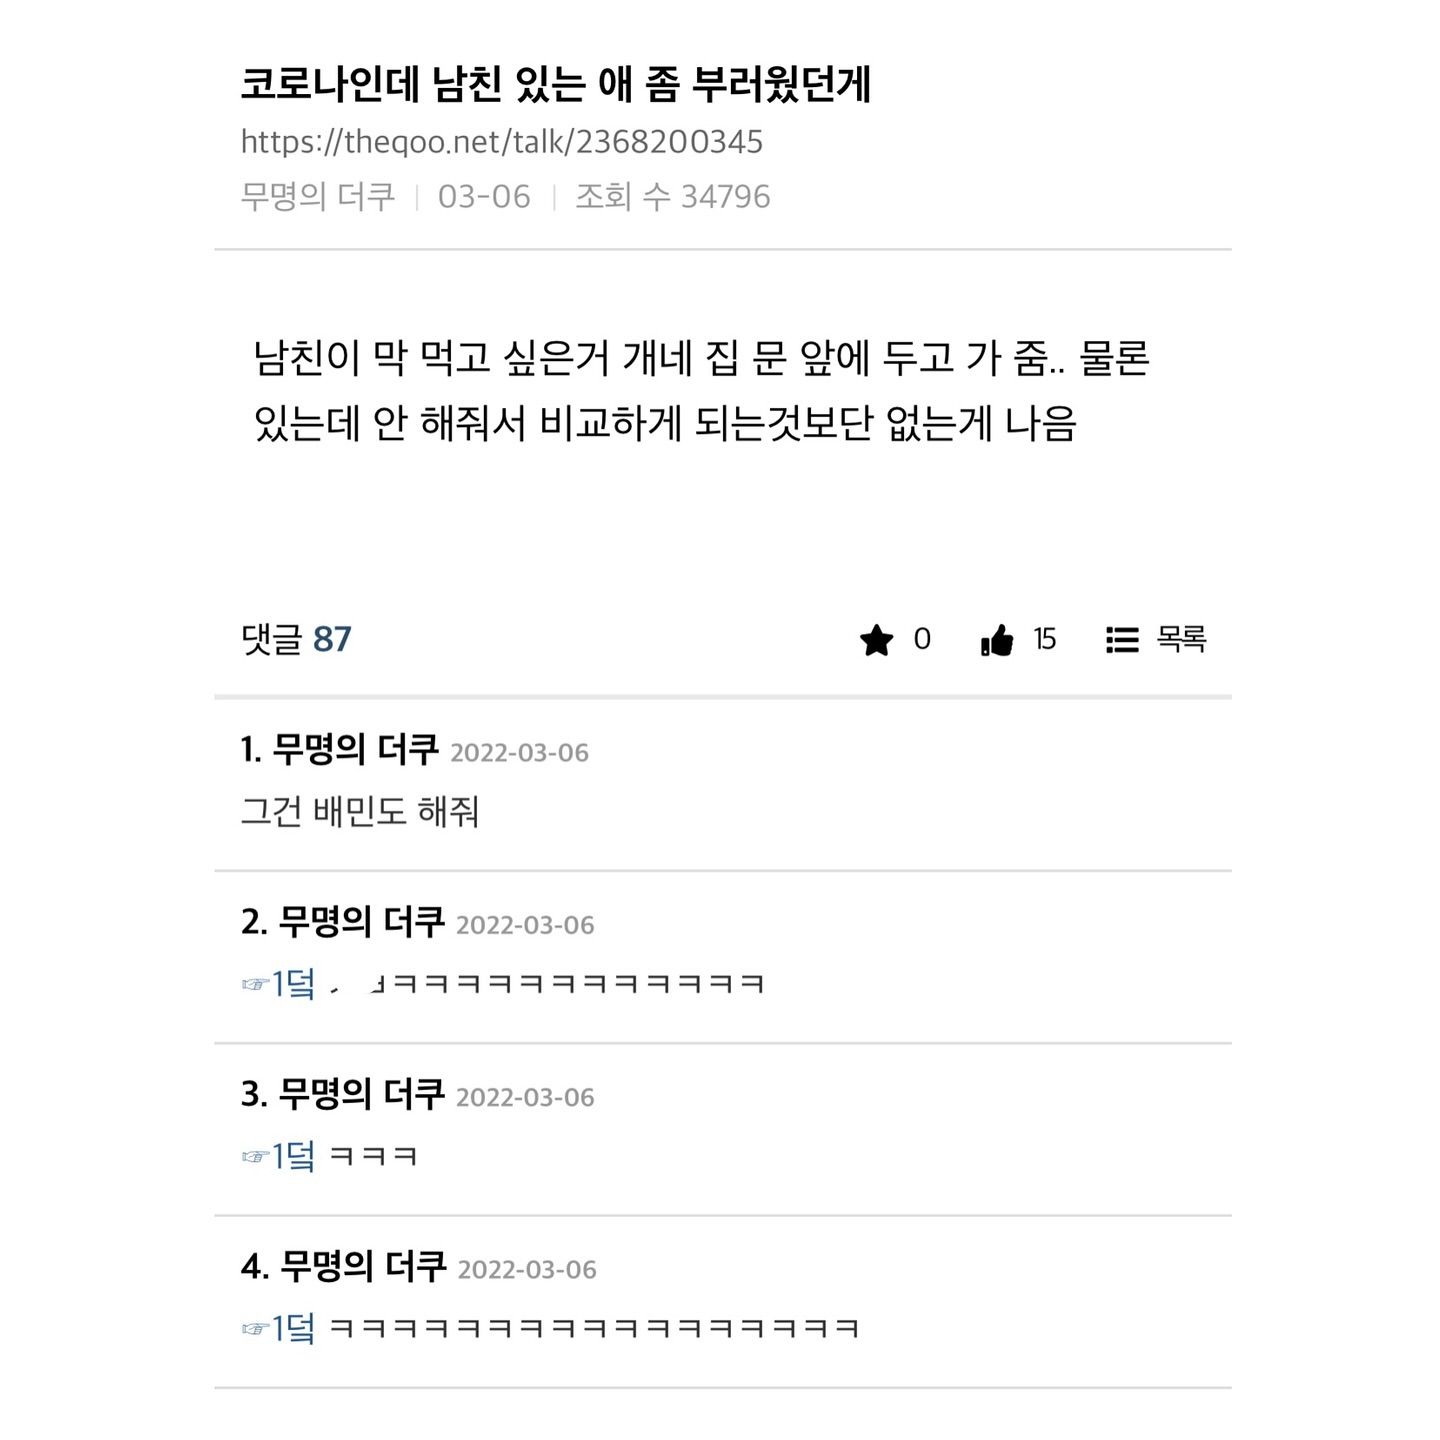This screenshot has width=1440, height=1440.
Task: Click the pointing hand icon in comment 2
Action: pyautogui.click(x=255, y=985)
